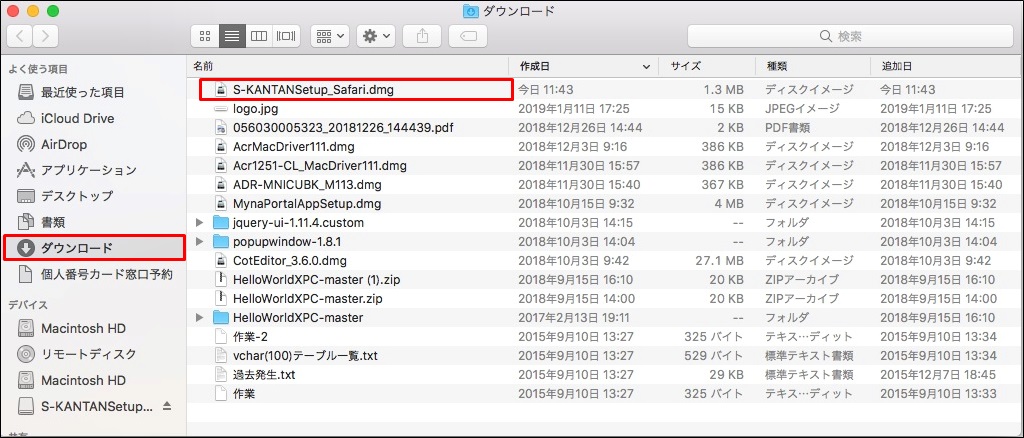The image size is (1024, 438).
Task: Click the CotEditor_3.6.0.dmg disk image icon
Action: pos(221,260)
